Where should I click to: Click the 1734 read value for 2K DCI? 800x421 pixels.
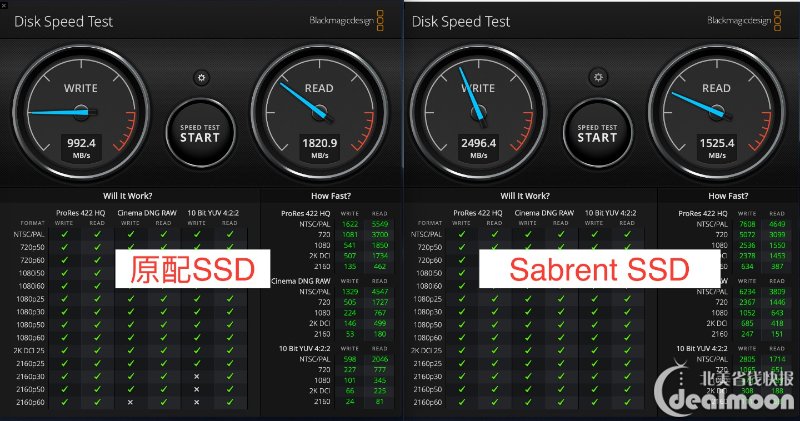coord(380,256)
